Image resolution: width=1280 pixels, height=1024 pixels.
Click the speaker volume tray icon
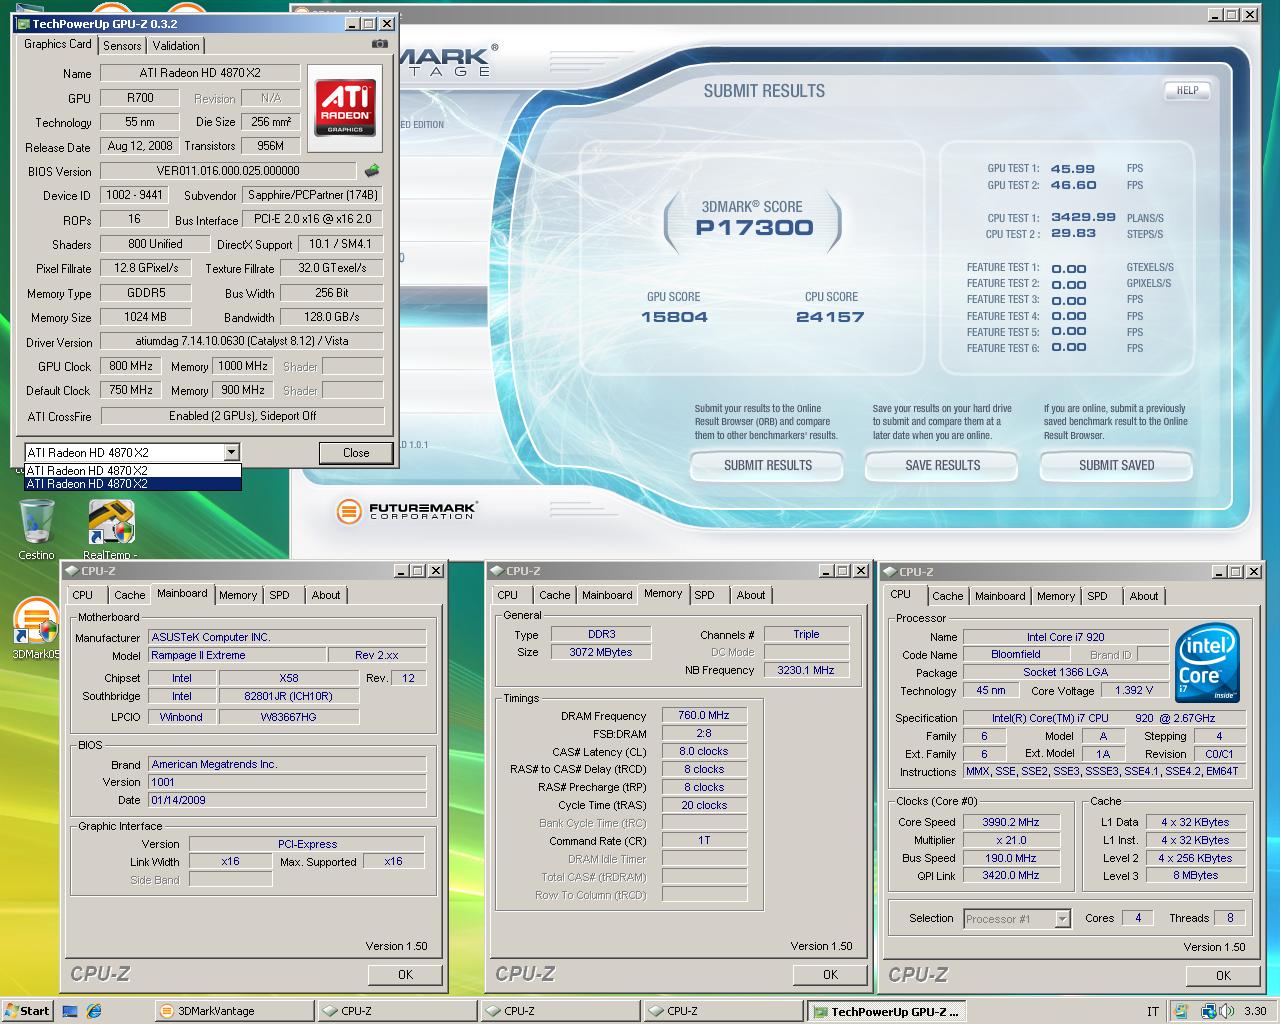[x=1226, y=1011]
